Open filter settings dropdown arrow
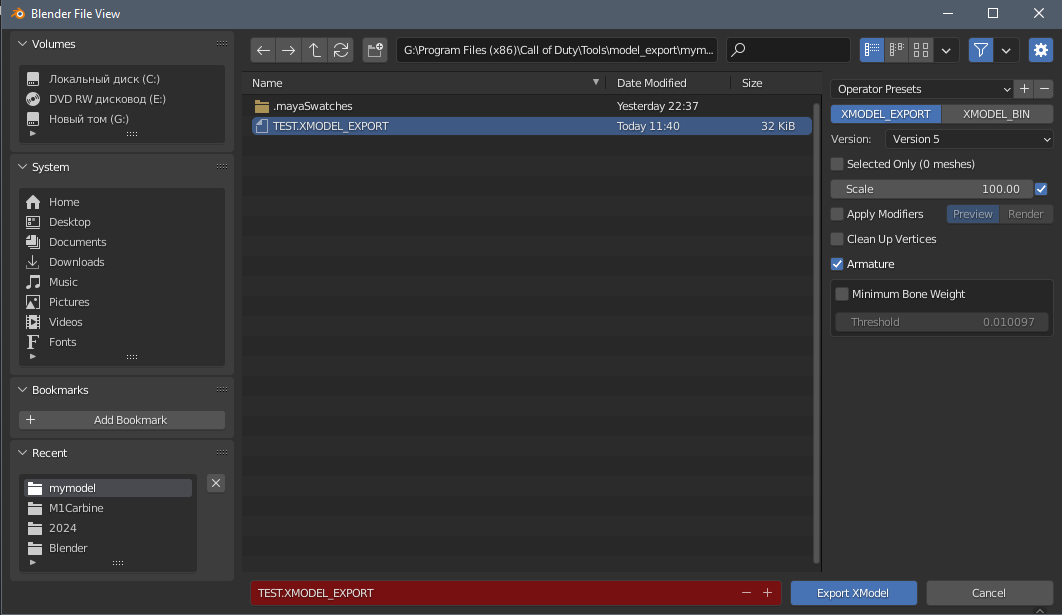1062x615 pixels. click(1006, 50)
